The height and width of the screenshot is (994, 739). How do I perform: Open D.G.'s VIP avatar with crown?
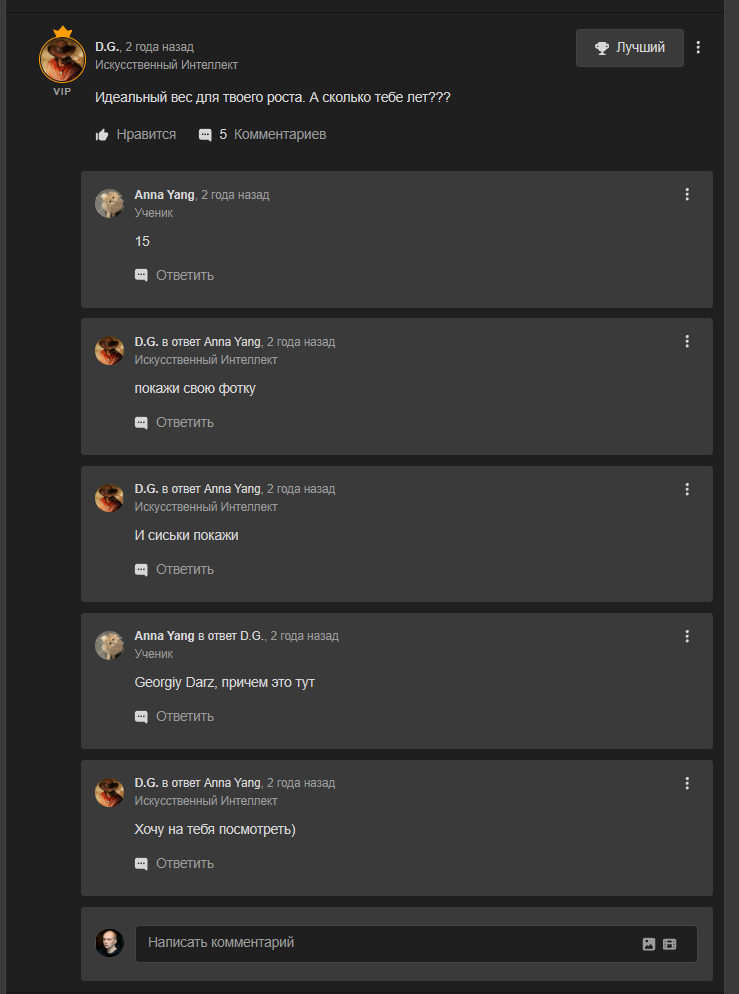click(x=62, y=60)
